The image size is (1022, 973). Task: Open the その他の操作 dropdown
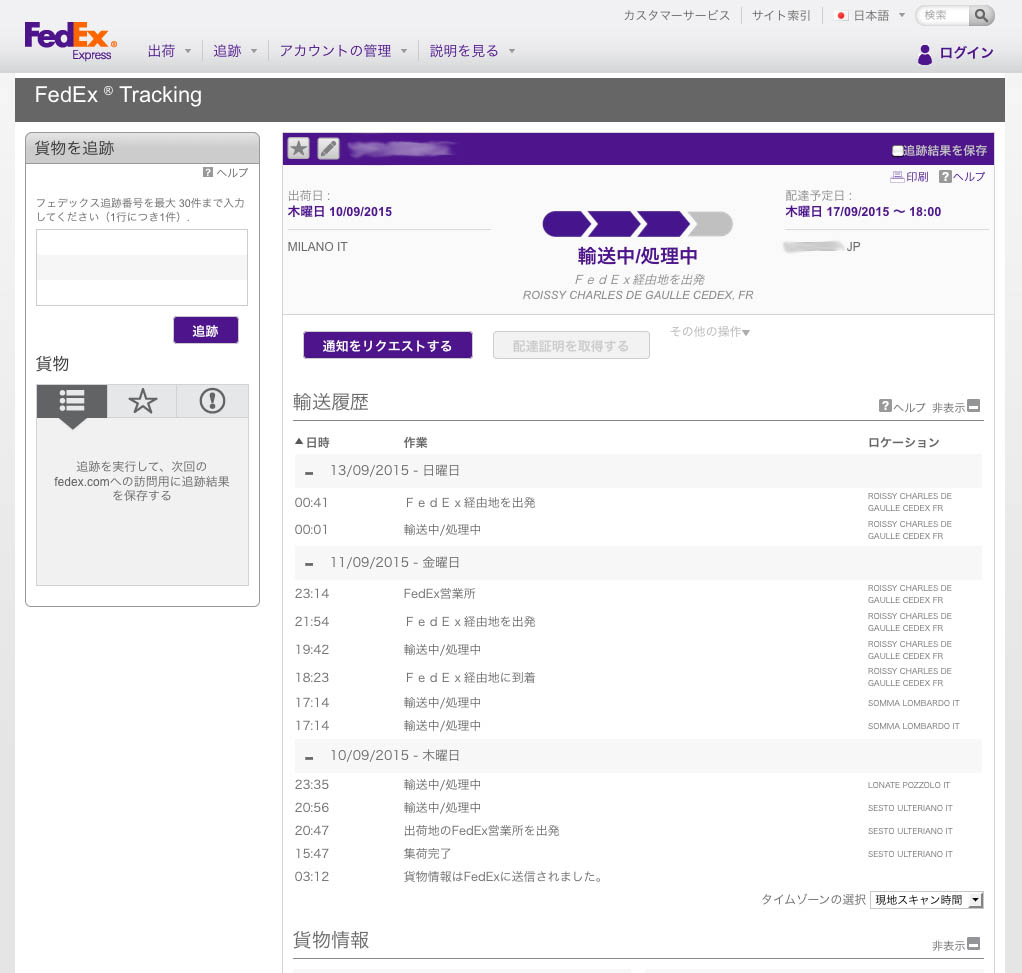point(710,332)
